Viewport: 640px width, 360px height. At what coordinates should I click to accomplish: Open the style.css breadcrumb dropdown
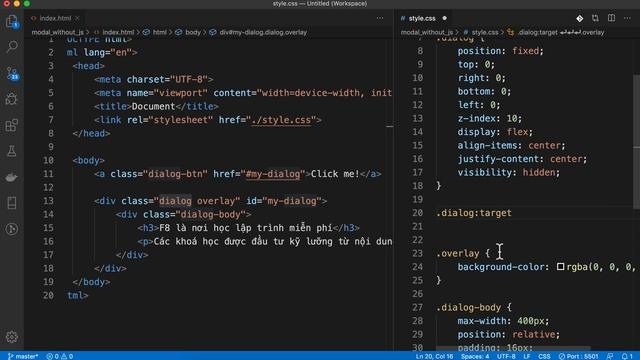(x=480, y=32)
